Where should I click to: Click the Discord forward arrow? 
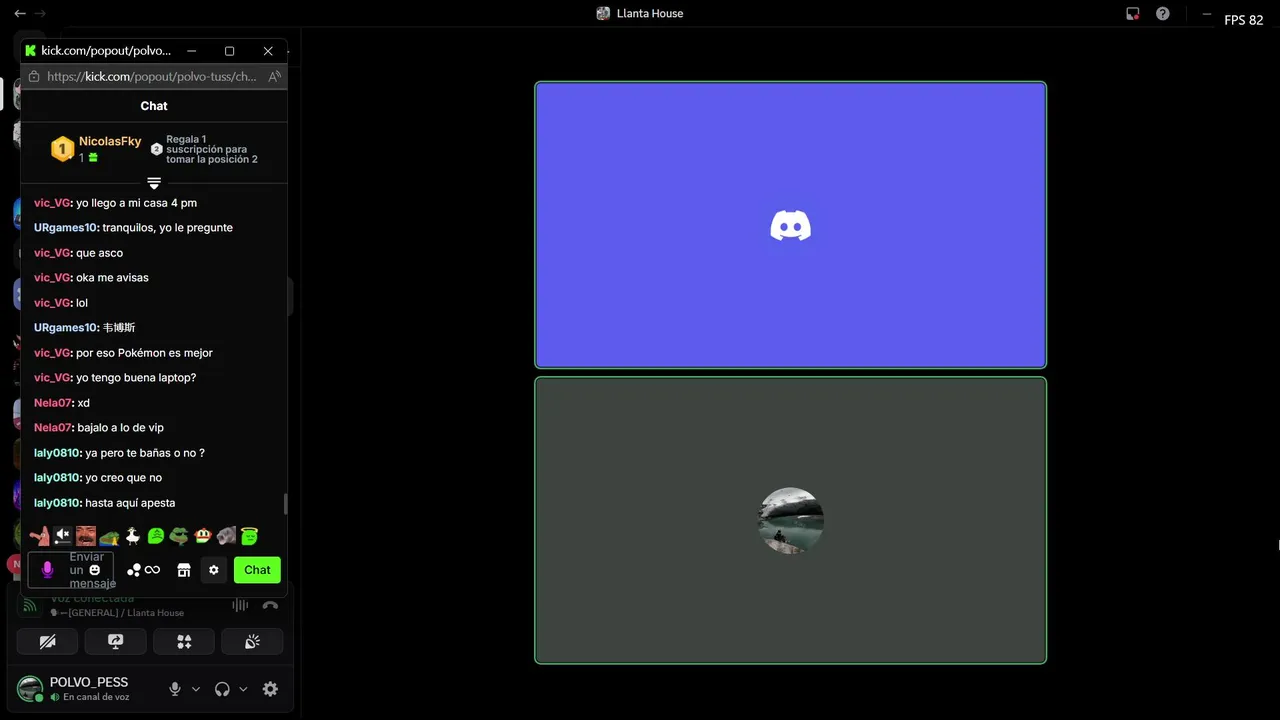40,13
